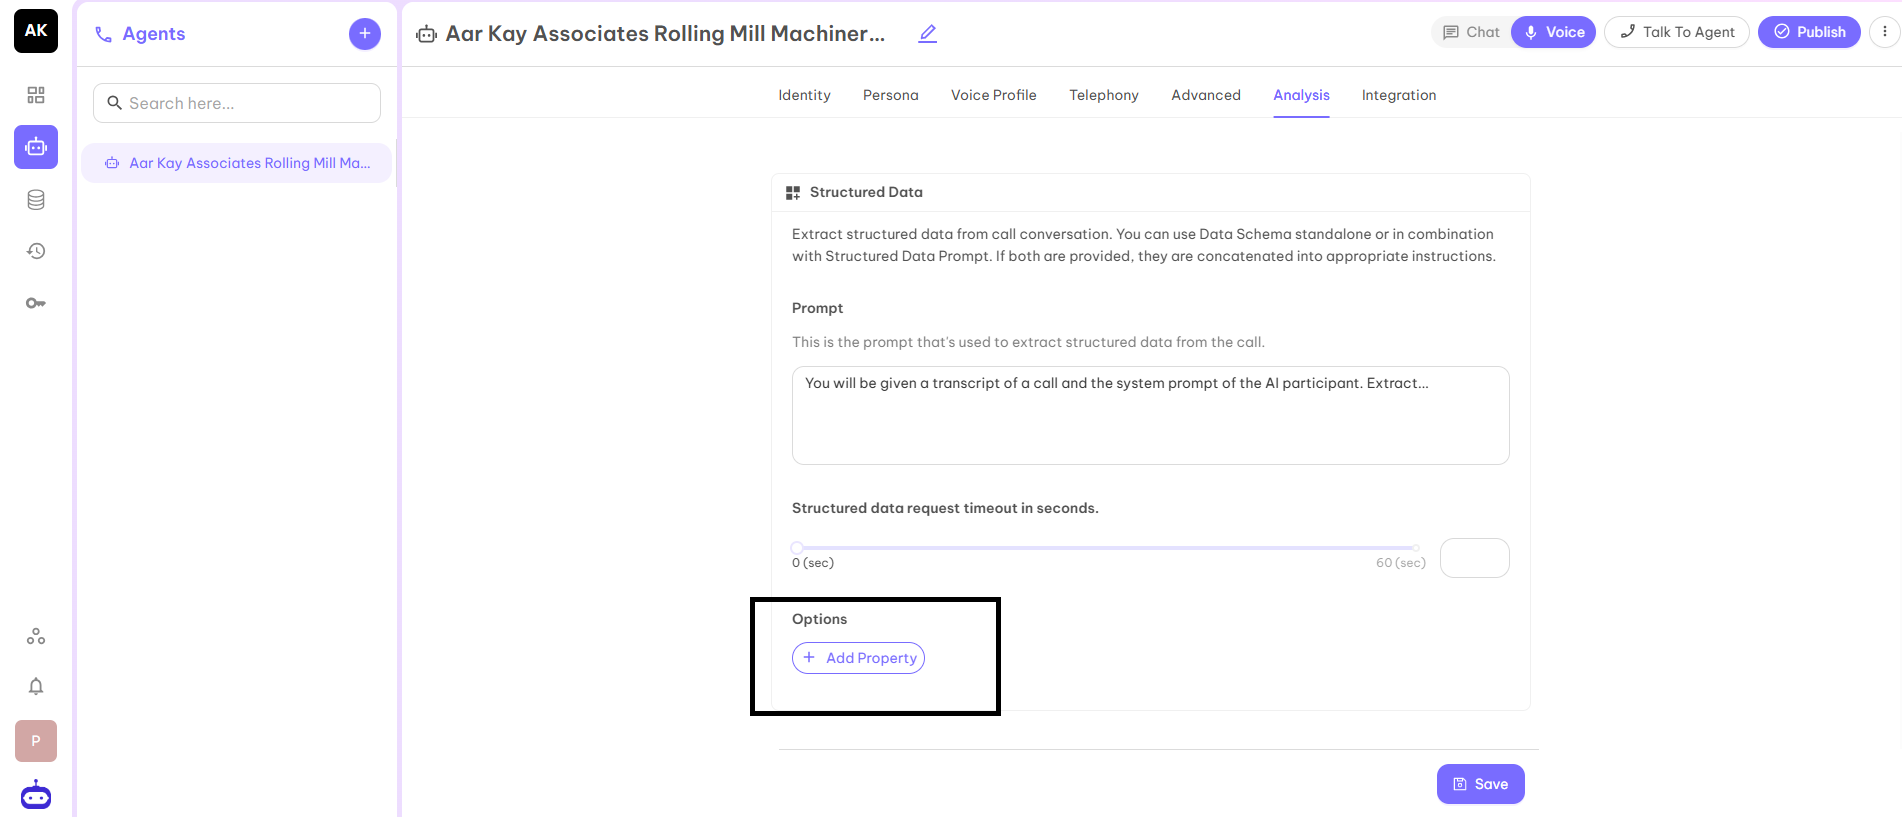Screen dimensions: 1902x817
Task: Select the Agents robot icon in sidebar
Action: pos(36,147)
